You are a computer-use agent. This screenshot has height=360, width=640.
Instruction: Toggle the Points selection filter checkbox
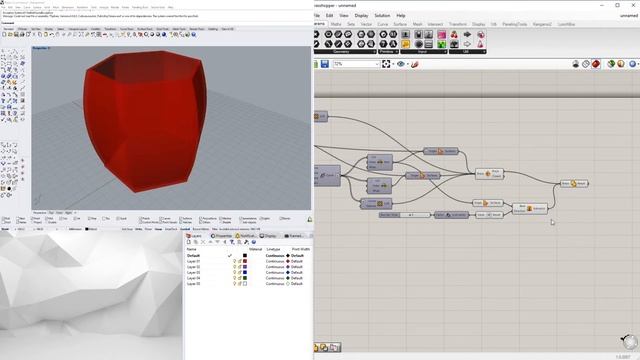click(141, 218)
